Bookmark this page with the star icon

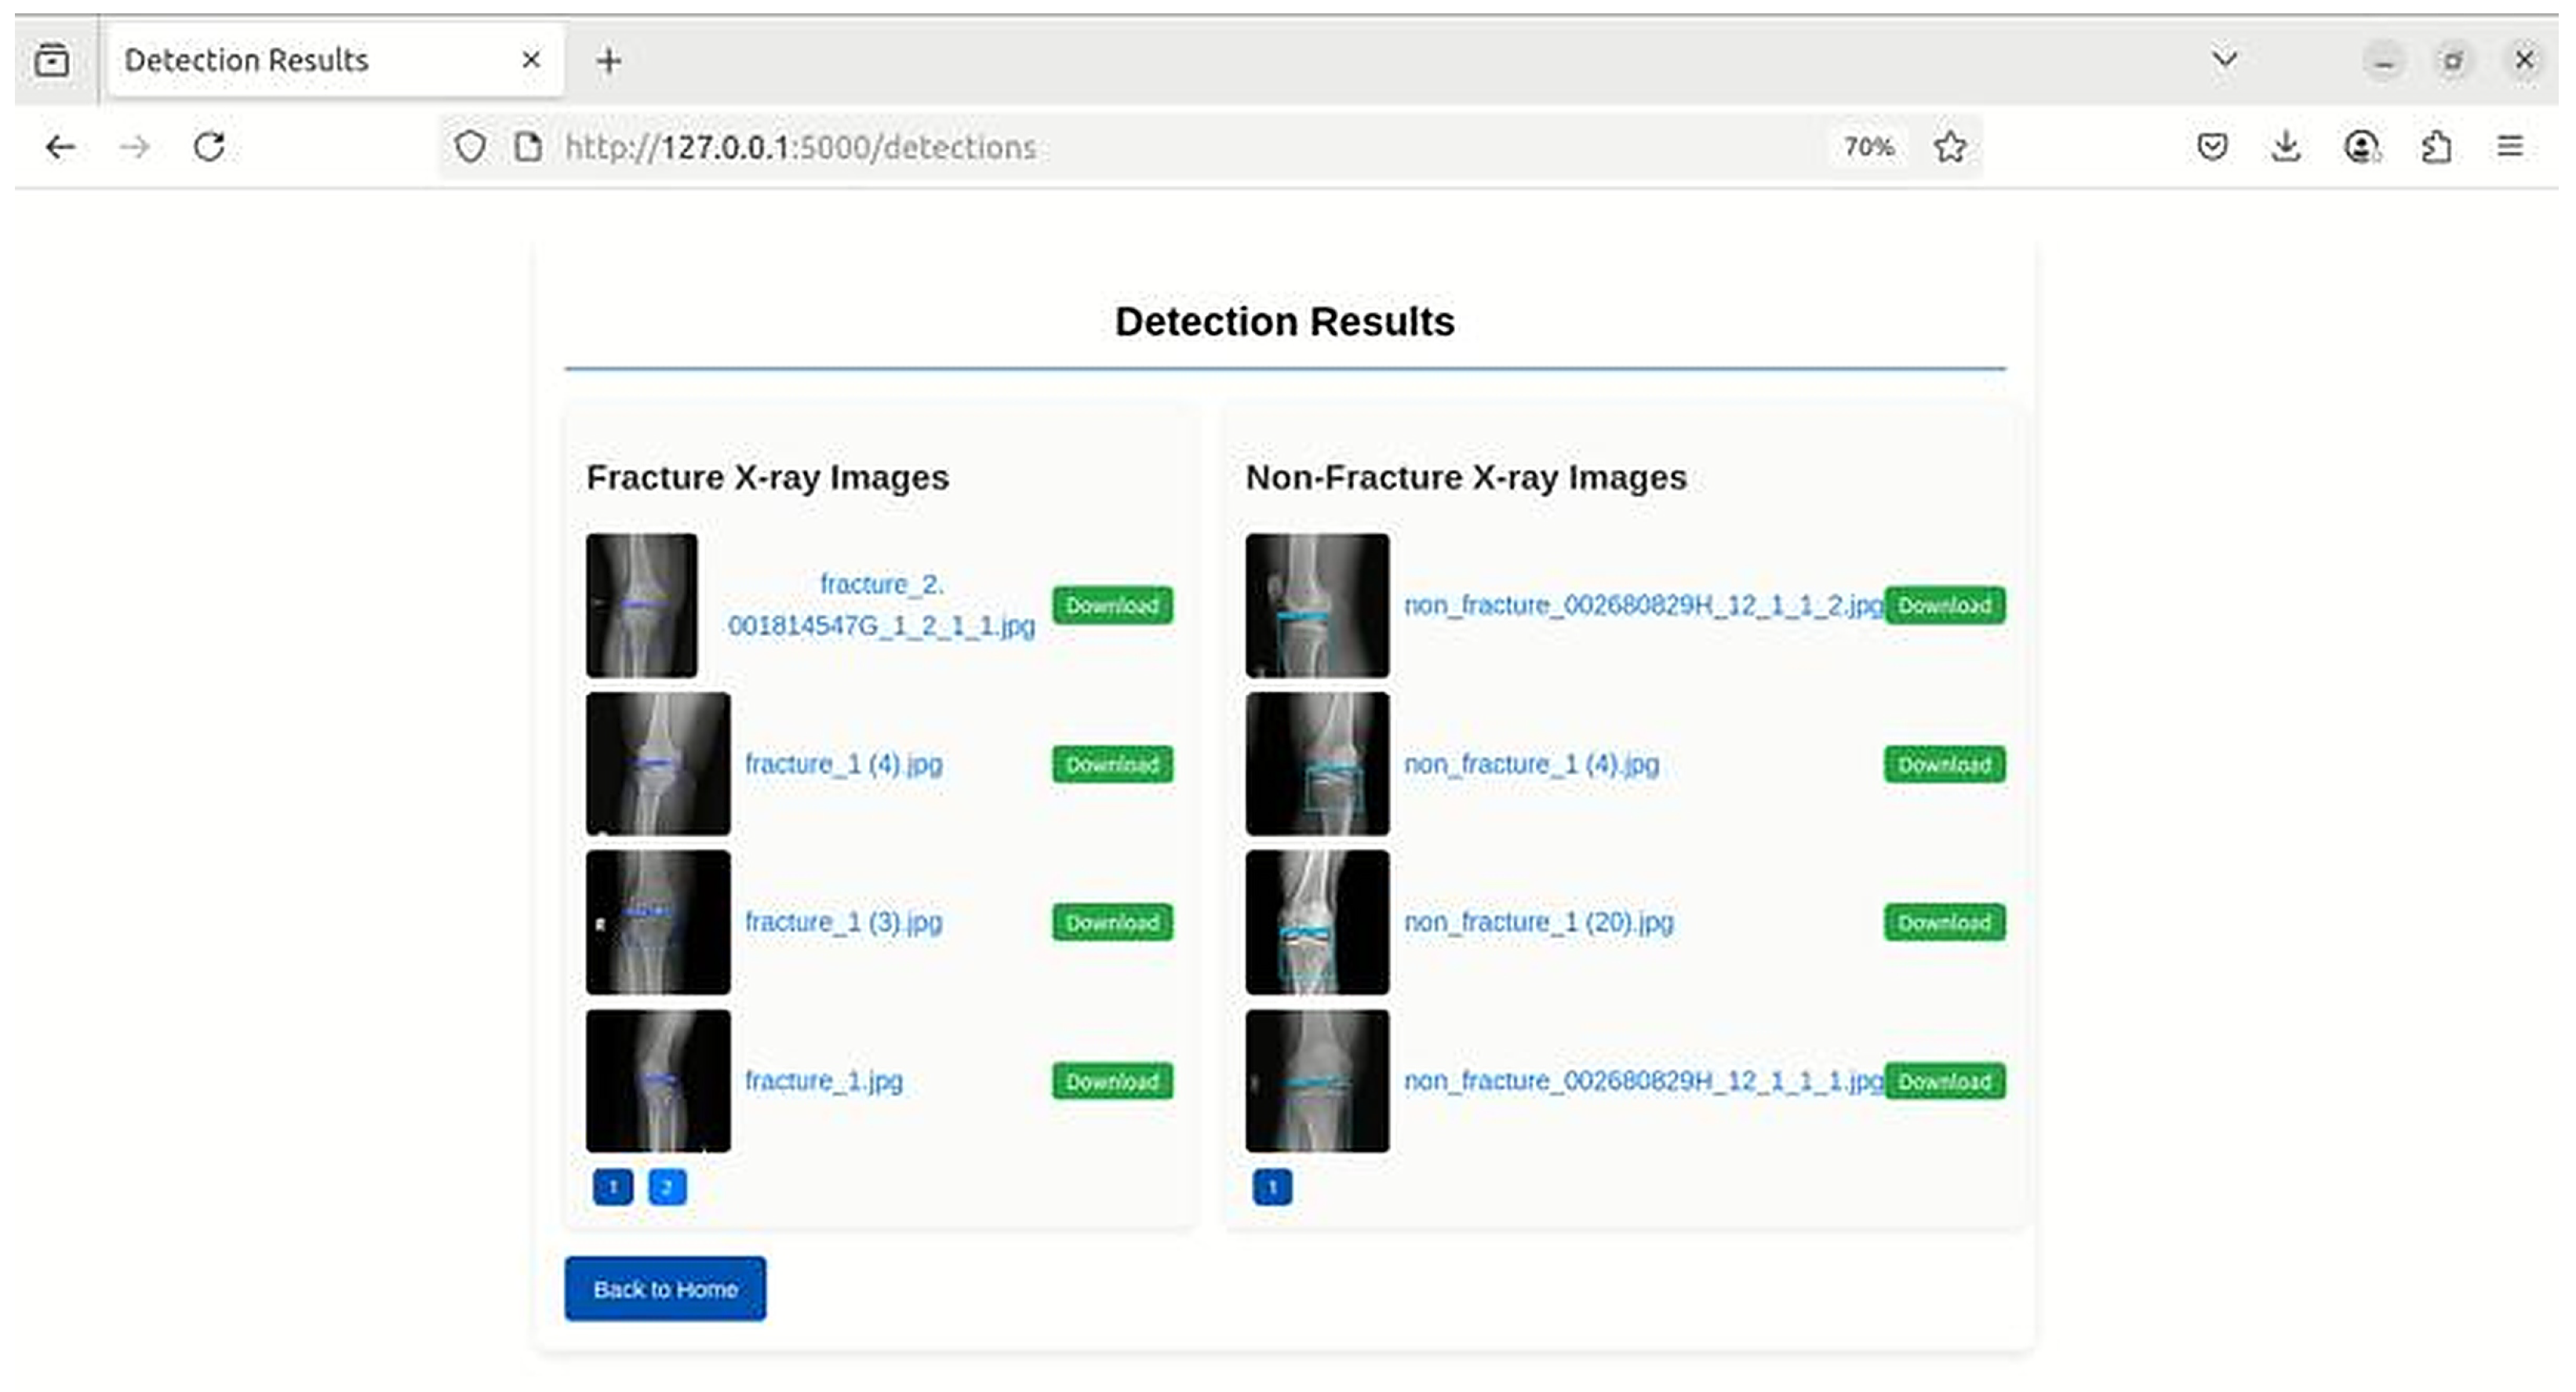pyautogui.click(x=1949, y=147)
